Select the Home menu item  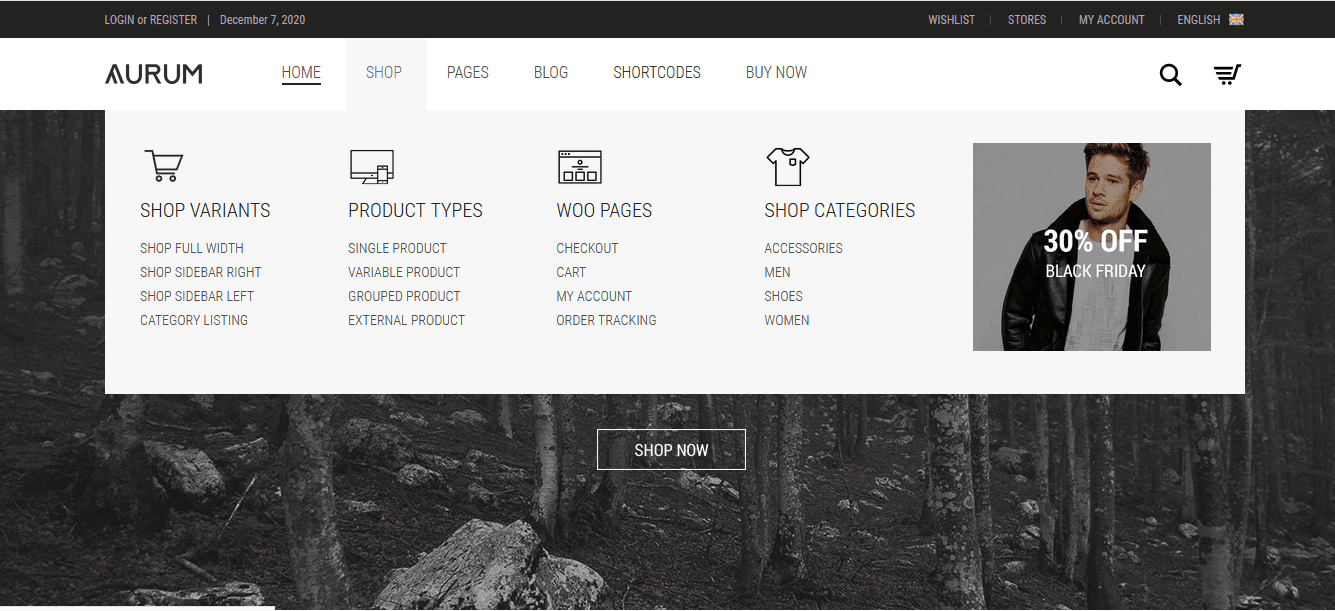[301, 73]
